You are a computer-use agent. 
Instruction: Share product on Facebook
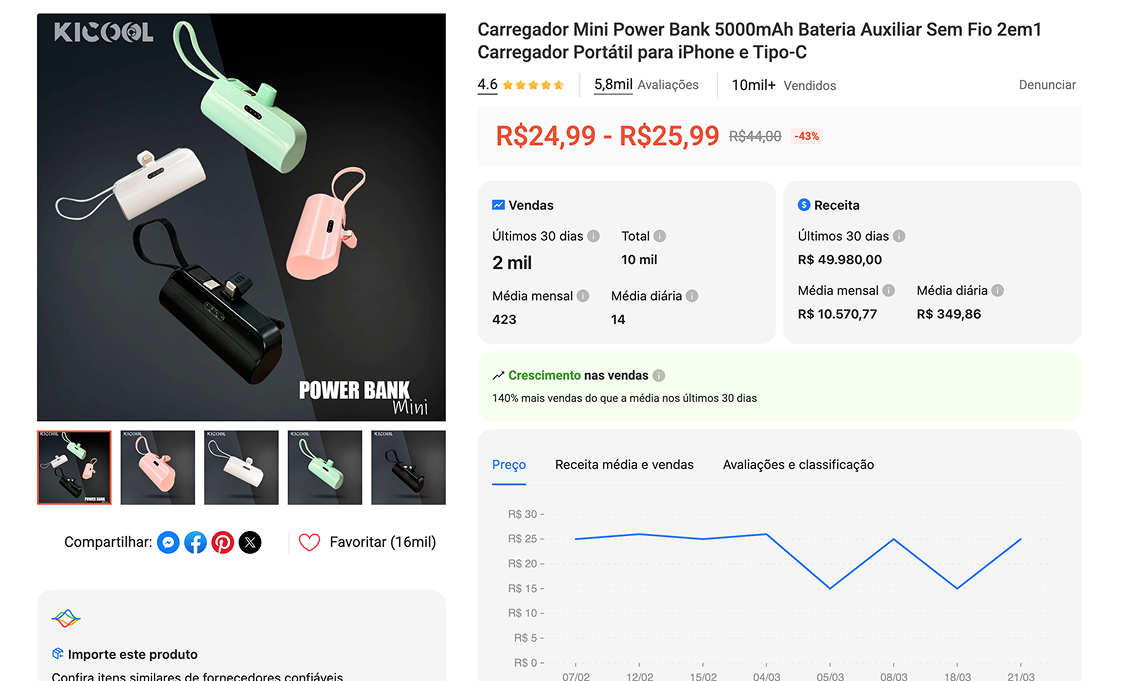196,542
